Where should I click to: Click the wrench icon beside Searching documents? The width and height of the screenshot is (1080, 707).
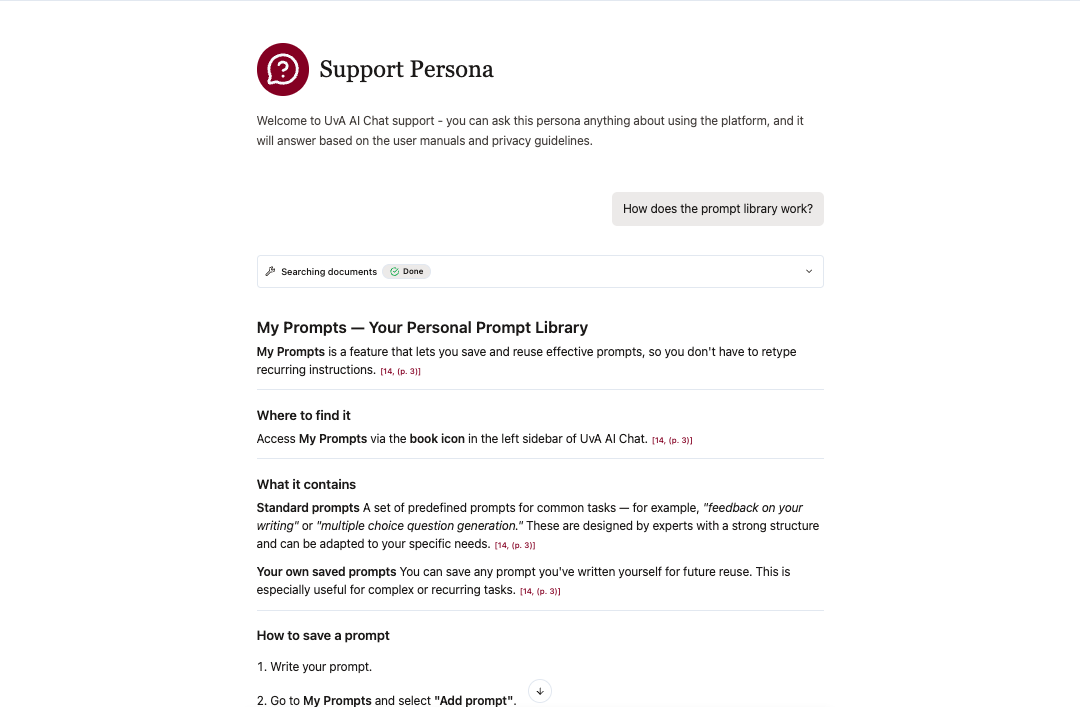tap(271, 271)
